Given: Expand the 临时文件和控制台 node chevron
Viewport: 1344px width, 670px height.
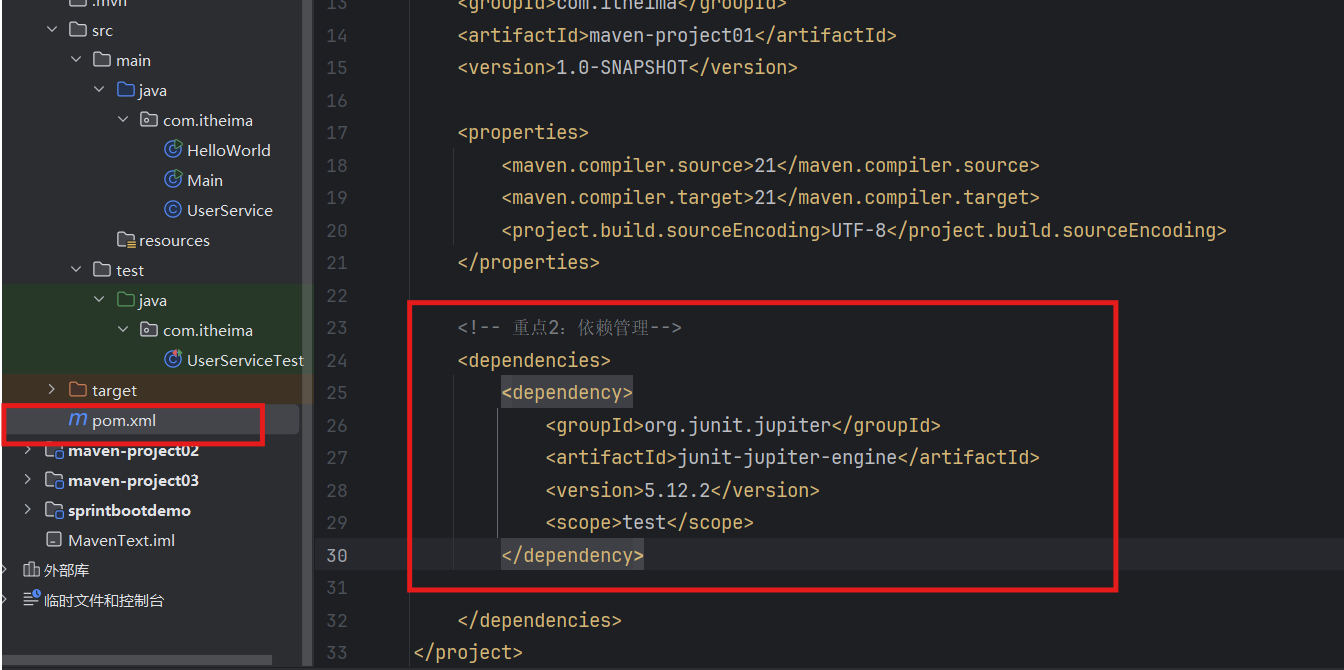Looking at the screenshot, I should [x=5, y=600].
